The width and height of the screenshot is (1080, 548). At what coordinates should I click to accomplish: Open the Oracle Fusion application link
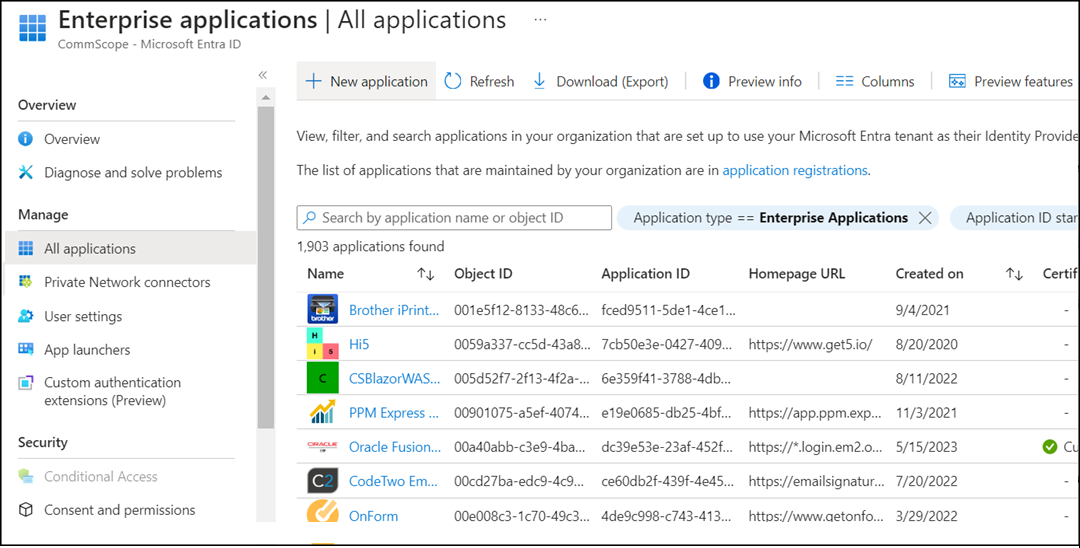(x=395, y=447)
